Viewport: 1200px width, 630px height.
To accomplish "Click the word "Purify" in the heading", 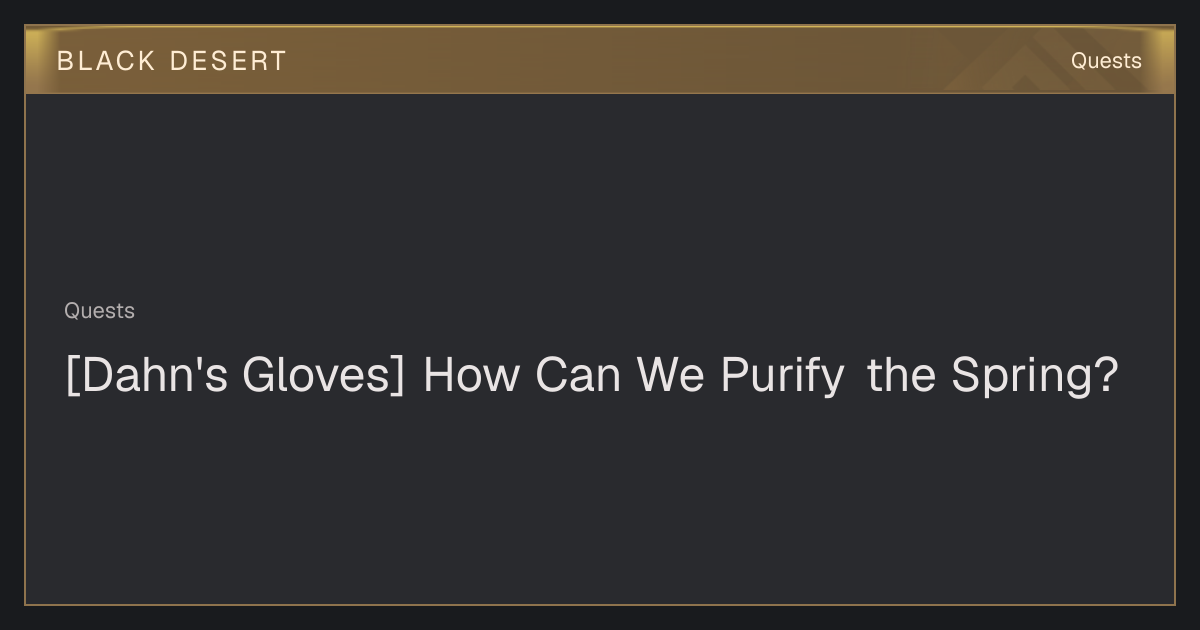I will 782,376.
